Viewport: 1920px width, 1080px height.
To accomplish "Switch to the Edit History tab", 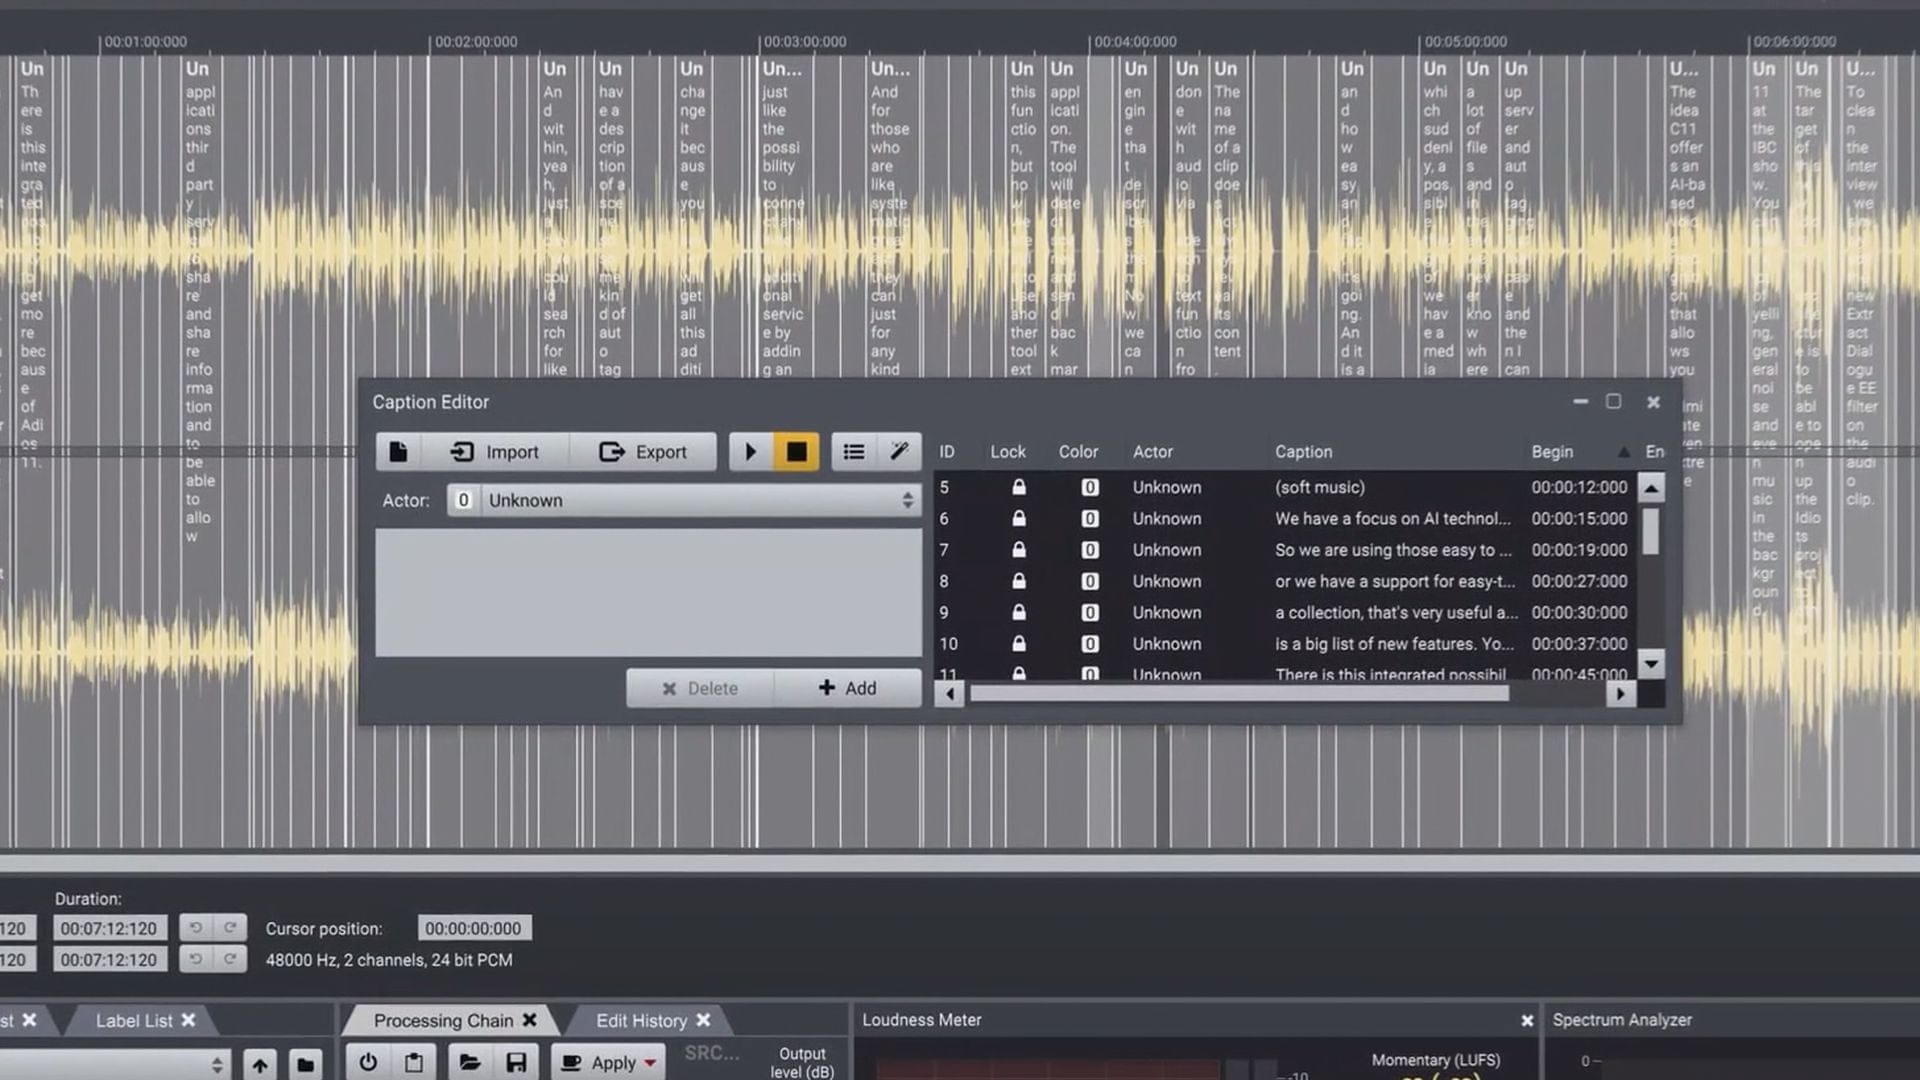I will click(641, 1021).
